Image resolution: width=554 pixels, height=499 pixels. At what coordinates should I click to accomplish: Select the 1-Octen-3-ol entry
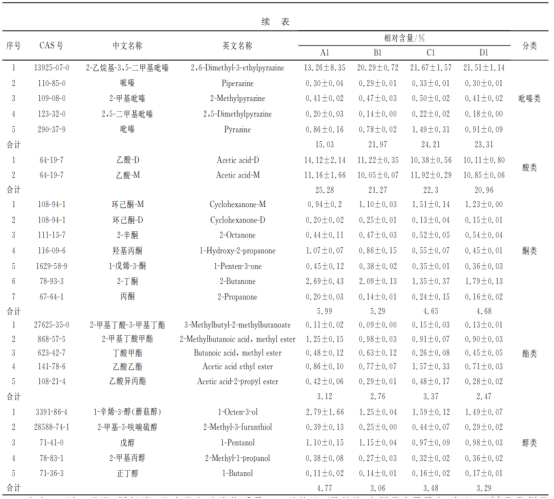(x=237, y=412)
